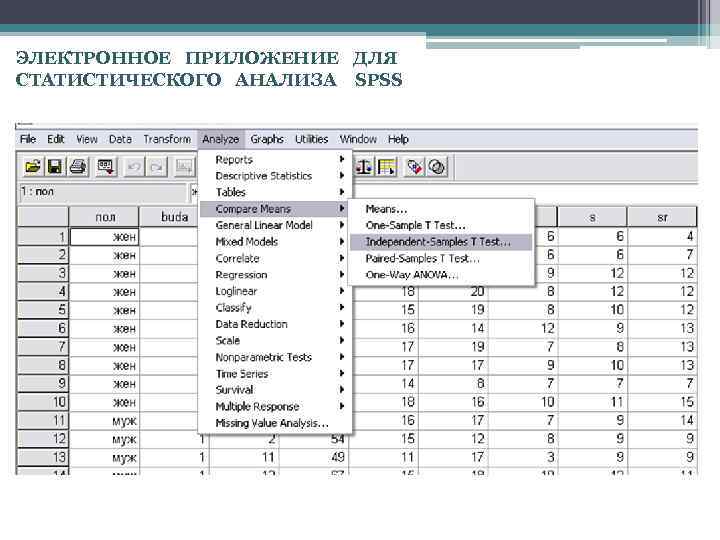Select the 's' column header
Image resolution: width=720 pixels, height=540 pixels.
point(592,217)
